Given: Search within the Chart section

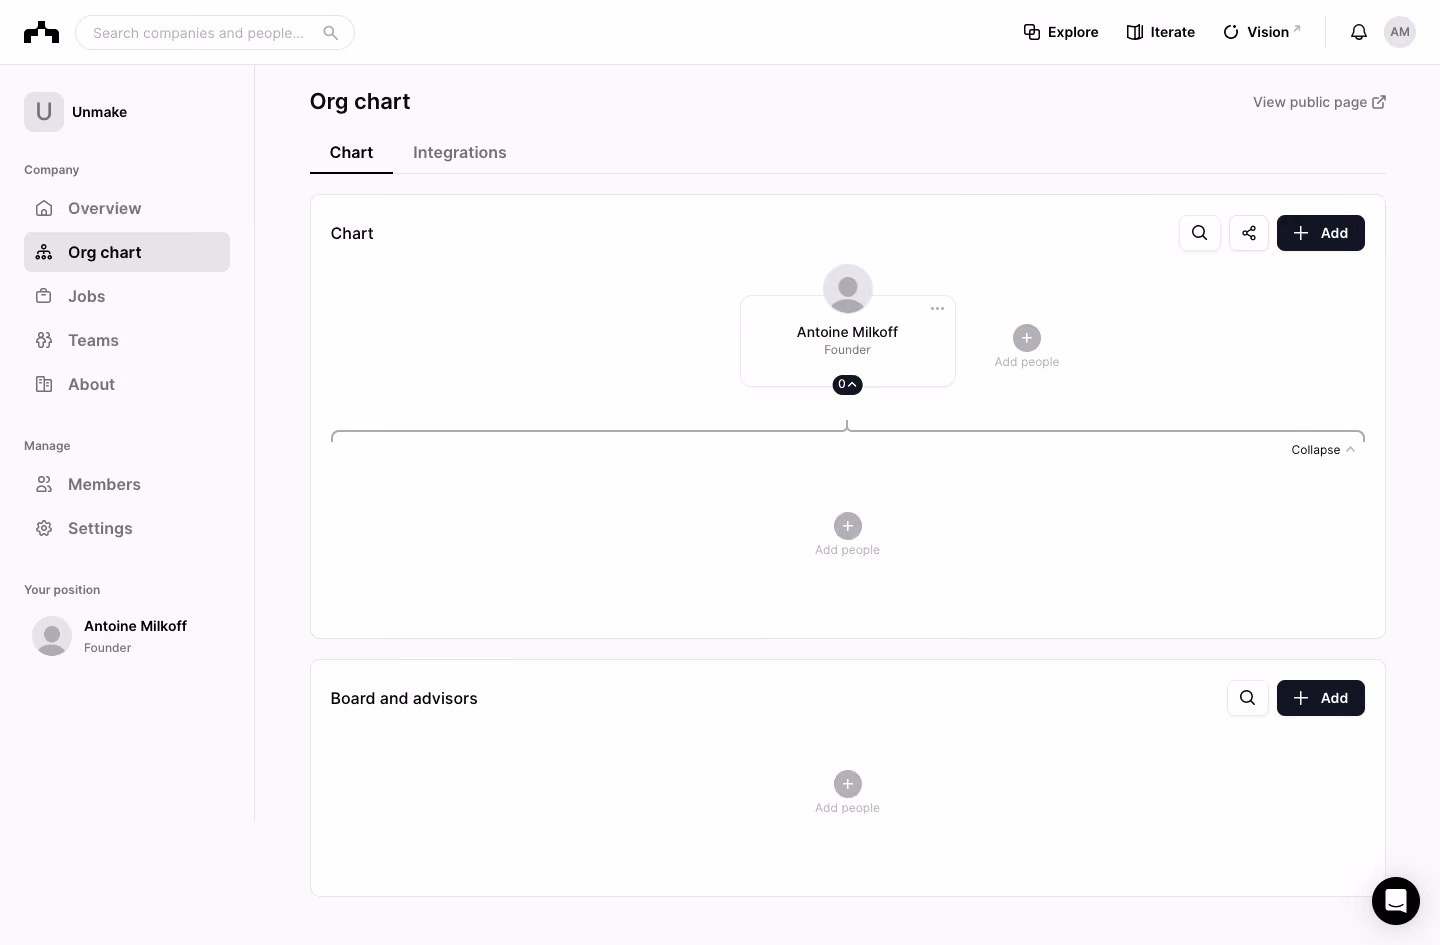Looking at the screenshot, I should point(1200,233).
